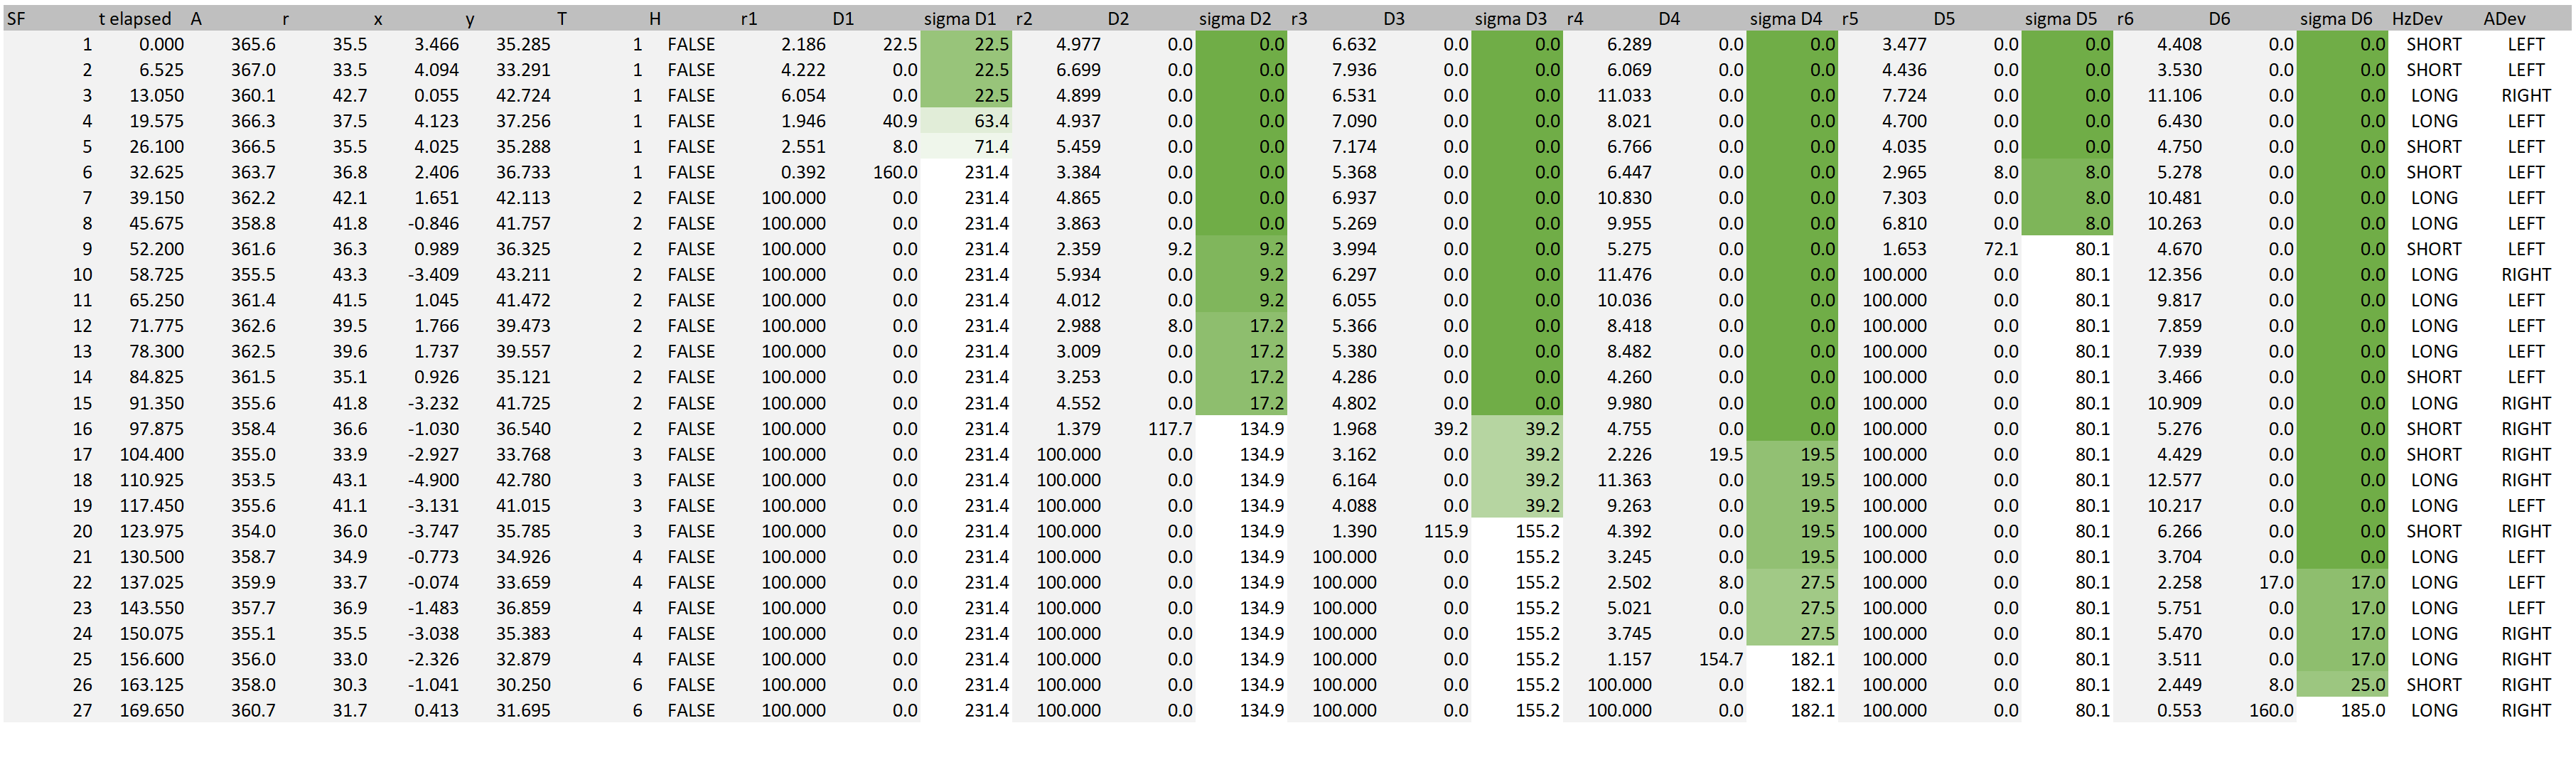The height and width of the screenshot is (782, 2576).
Task: Click the cell showing 6.699
Action: pos(1078,70)
